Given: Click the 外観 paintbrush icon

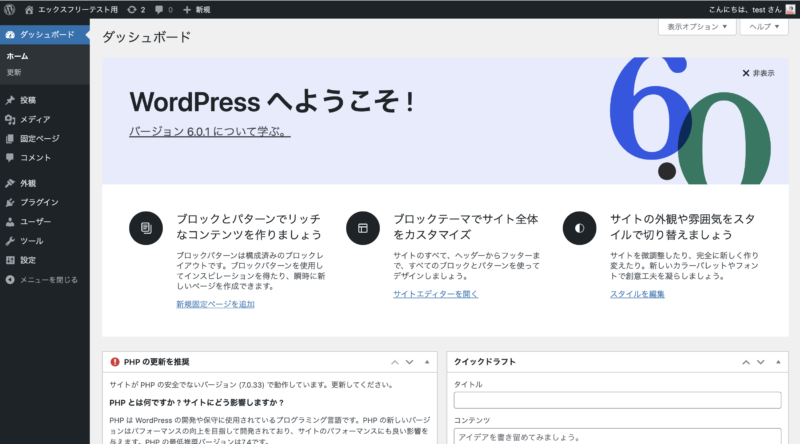Looking at the screenshot, I should 10,183.
